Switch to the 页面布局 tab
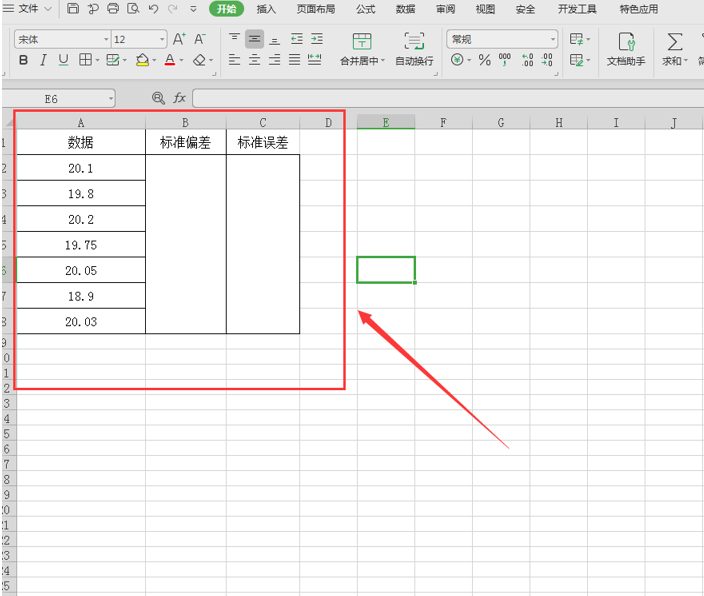The height and width of the screenshot is (596, 704). [316, 9]
